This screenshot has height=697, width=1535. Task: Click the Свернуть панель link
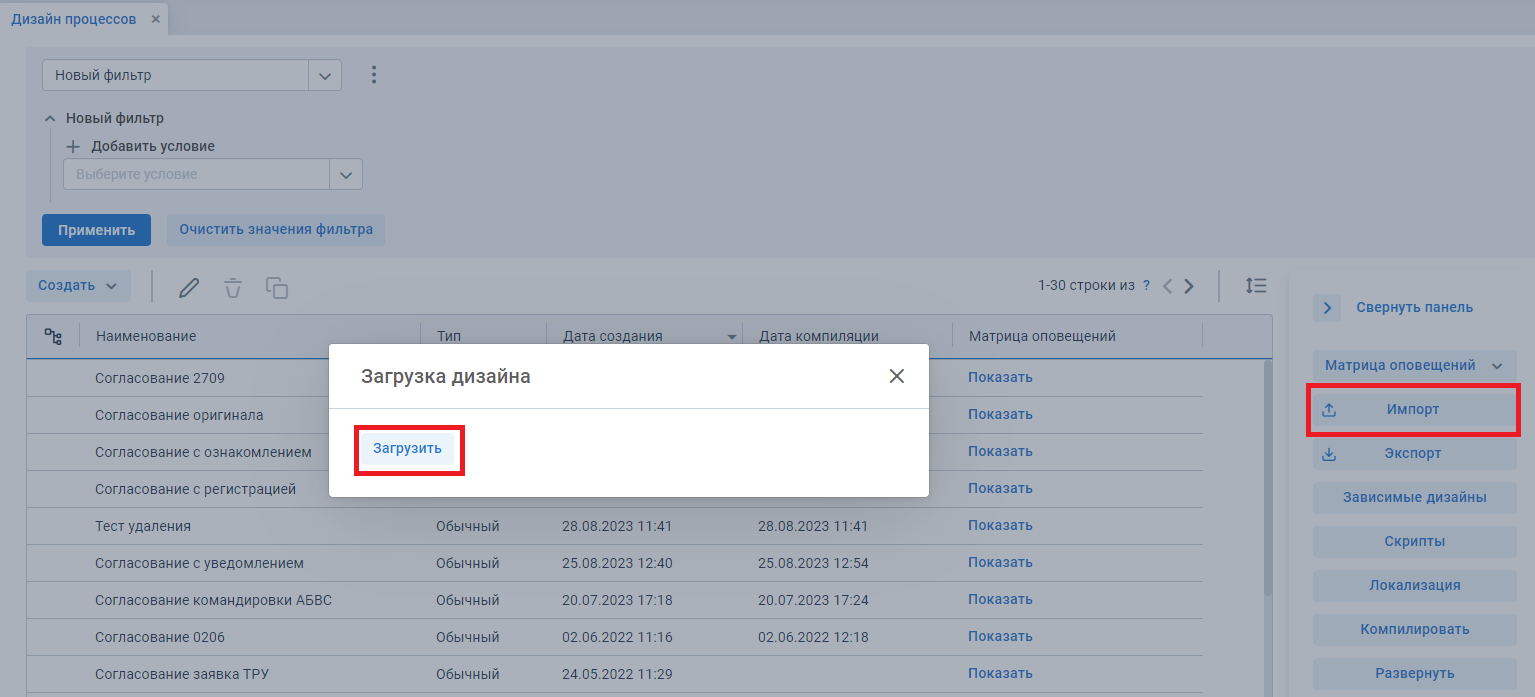tap(1414, 308)
